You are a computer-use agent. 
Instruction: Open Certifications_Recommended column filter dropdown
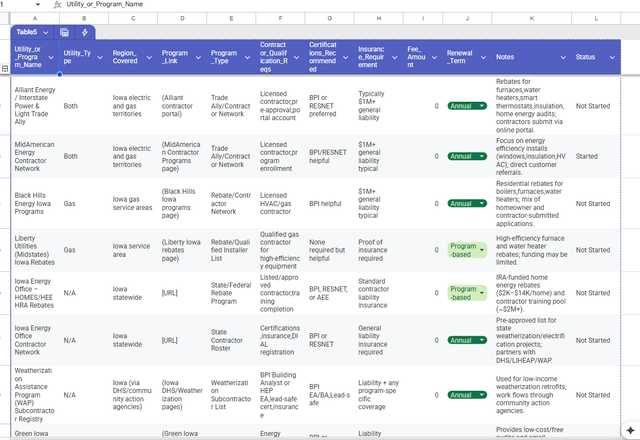[x=345, y=58]
